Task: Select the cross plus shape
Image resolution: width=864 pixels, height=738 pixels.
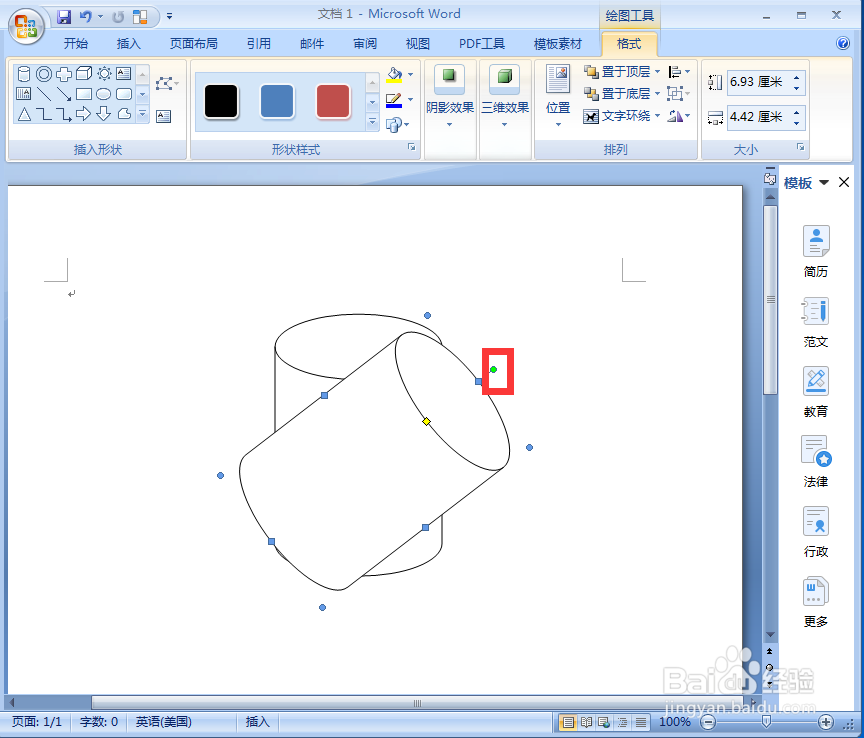Action: pos(64,73)
